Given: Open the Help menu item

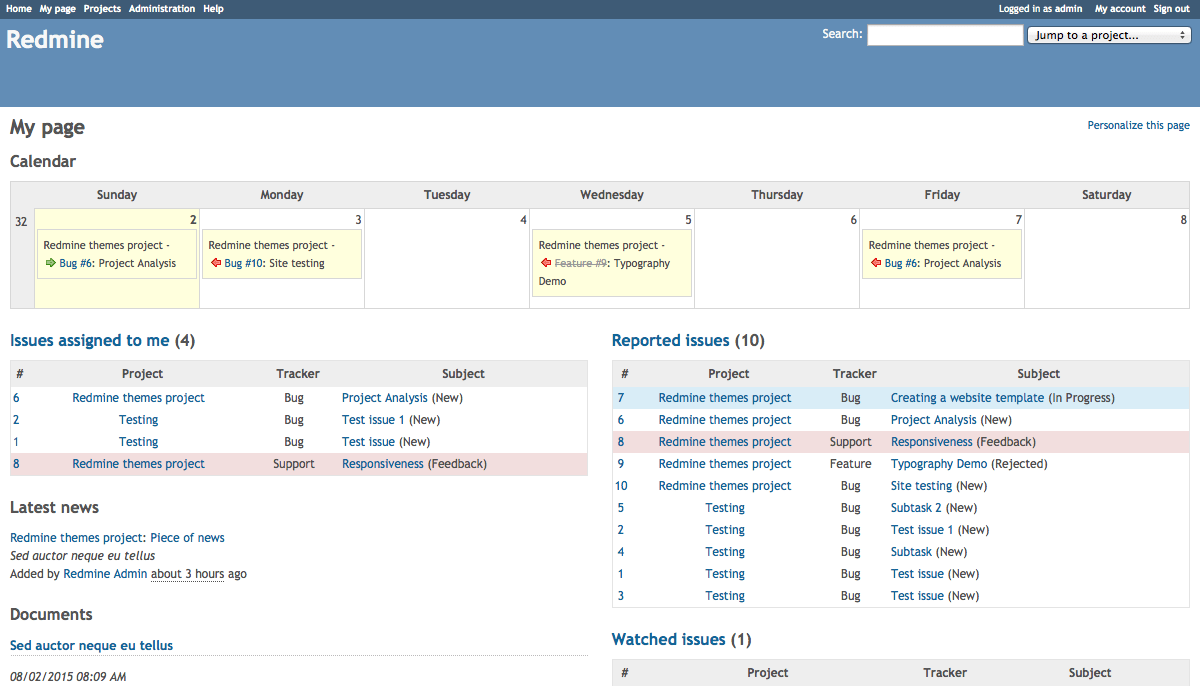Looking at the screenshot, I should [213, 9].
